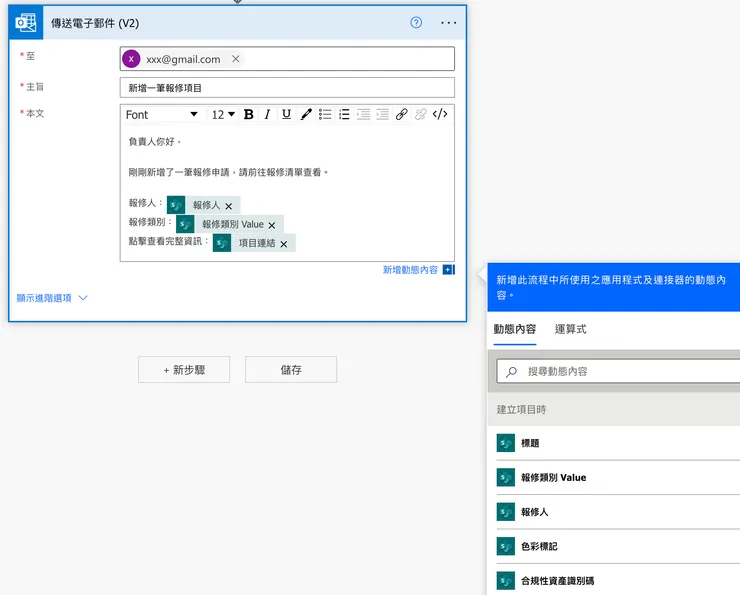Switch to the 運算式 tab
The image size is (740, 595).
tap(570, 329)
